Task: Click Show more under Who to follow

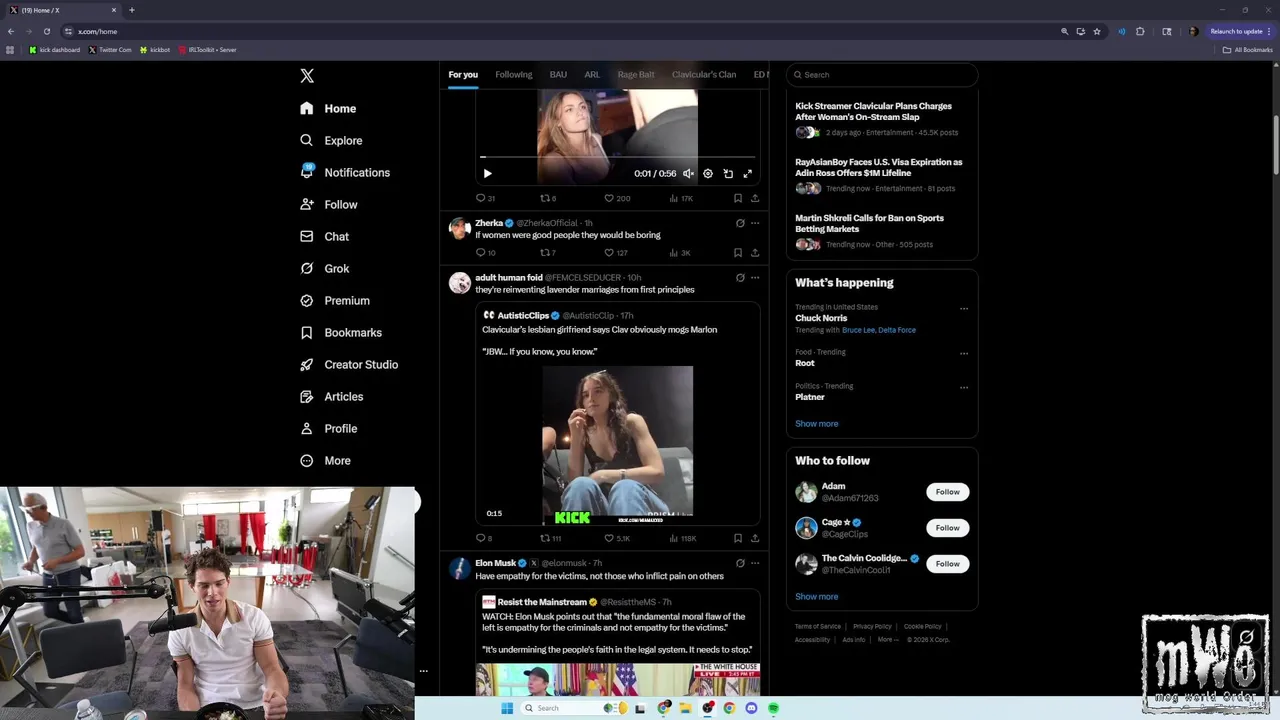Action: (x=816, y=596)
